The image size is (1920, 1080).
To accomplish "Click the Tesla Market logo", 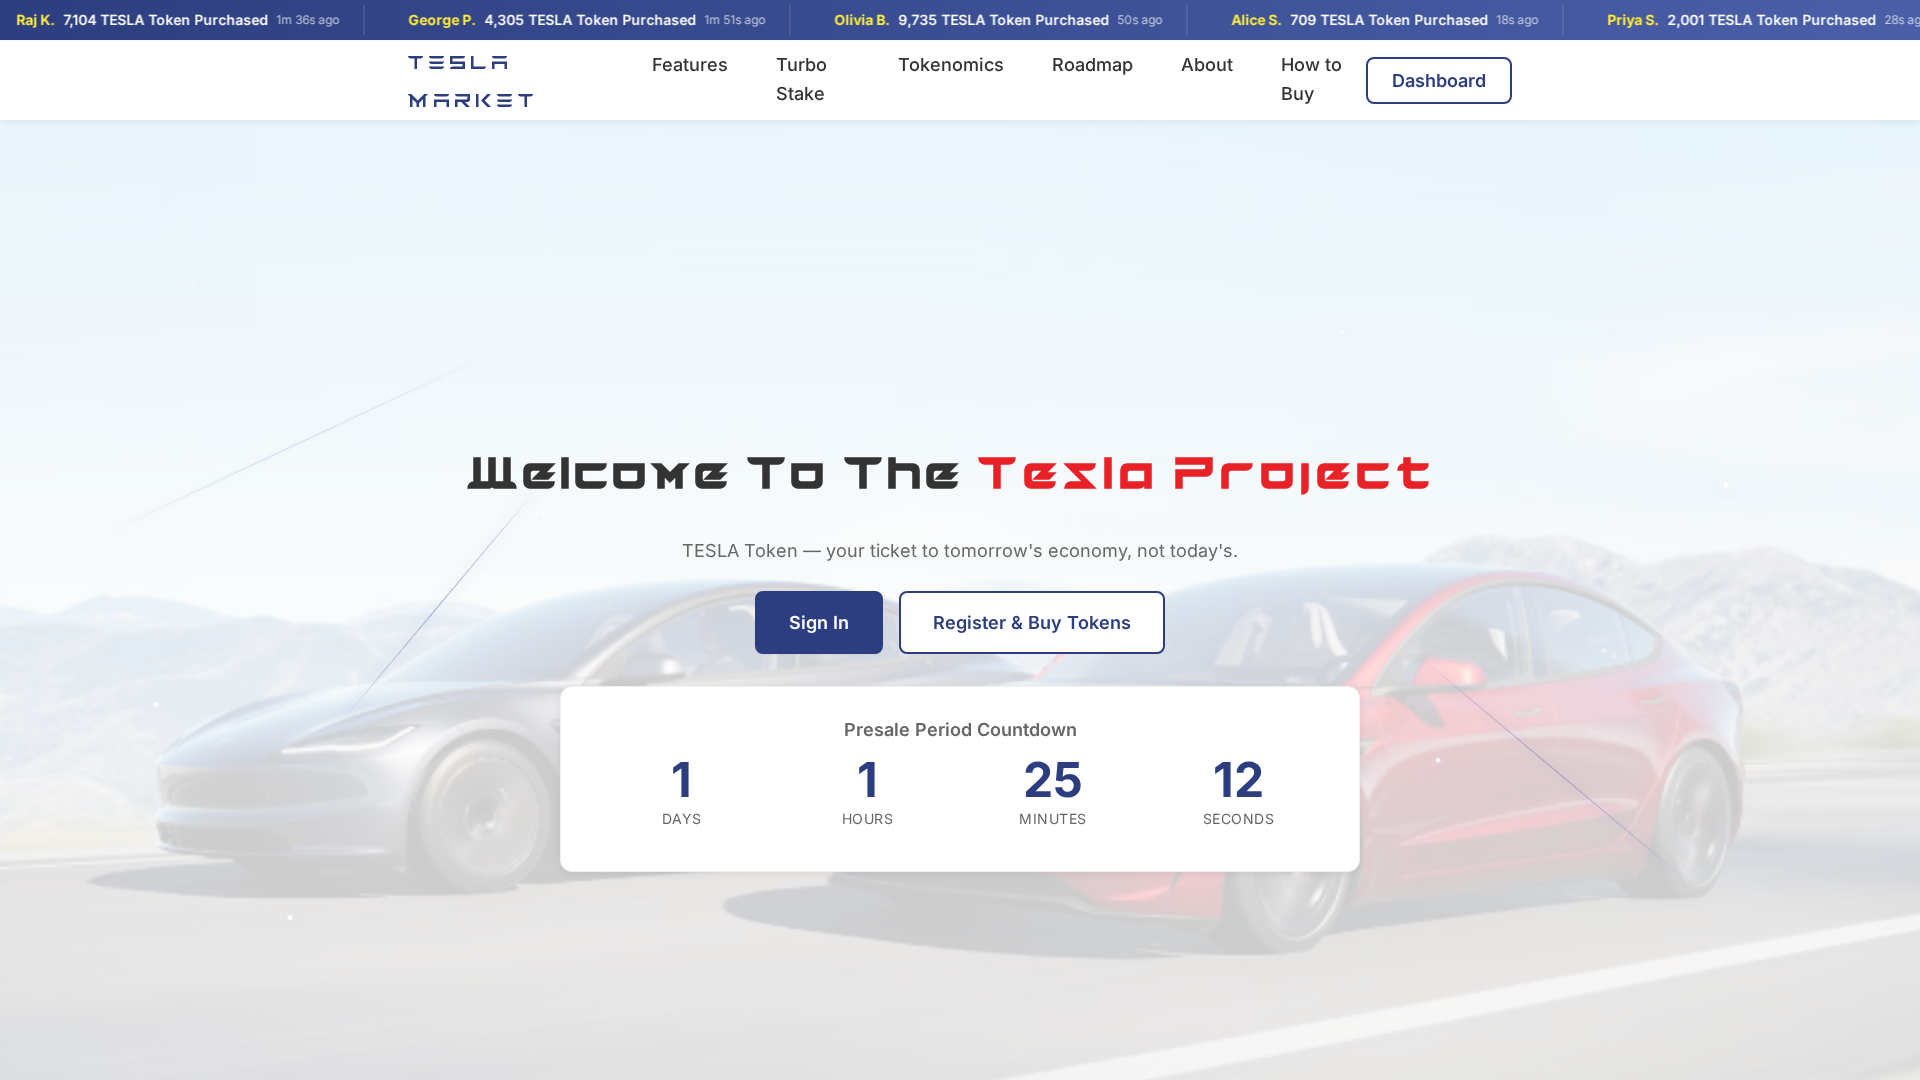I will click(469, 81).
